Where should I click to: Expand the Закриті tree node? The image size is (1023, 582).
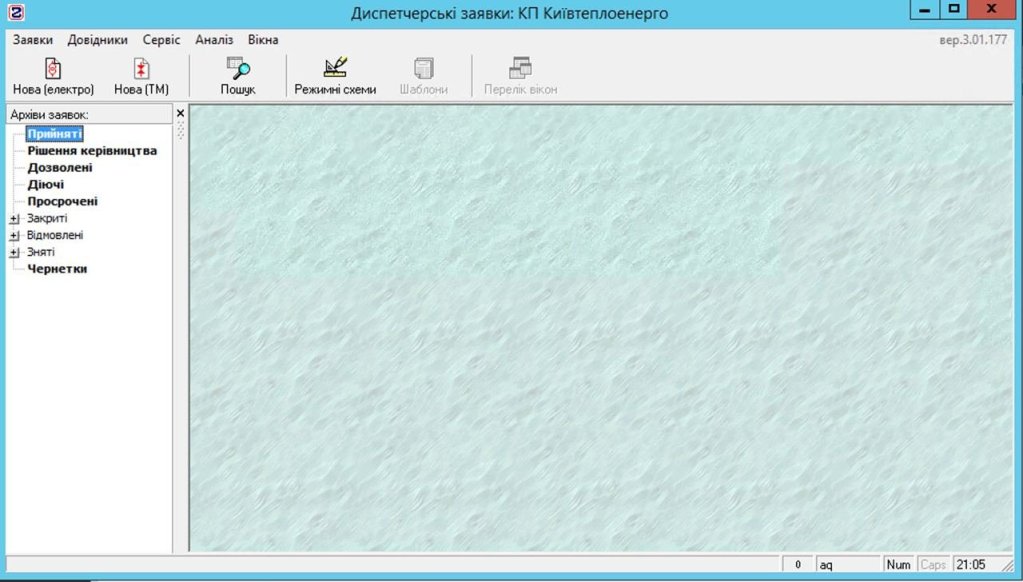pos(14,218)
